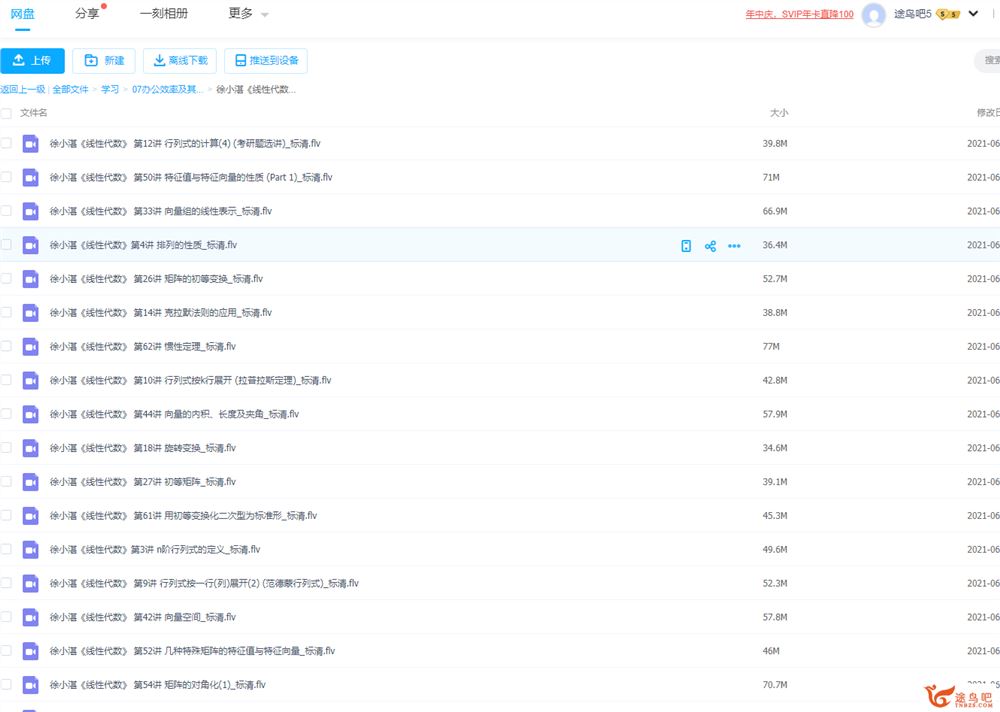Click push-to-device icon on the 第4讲 row
Image resolution: width=1000 pixels, height=712 pixels.
click(686, 246)
